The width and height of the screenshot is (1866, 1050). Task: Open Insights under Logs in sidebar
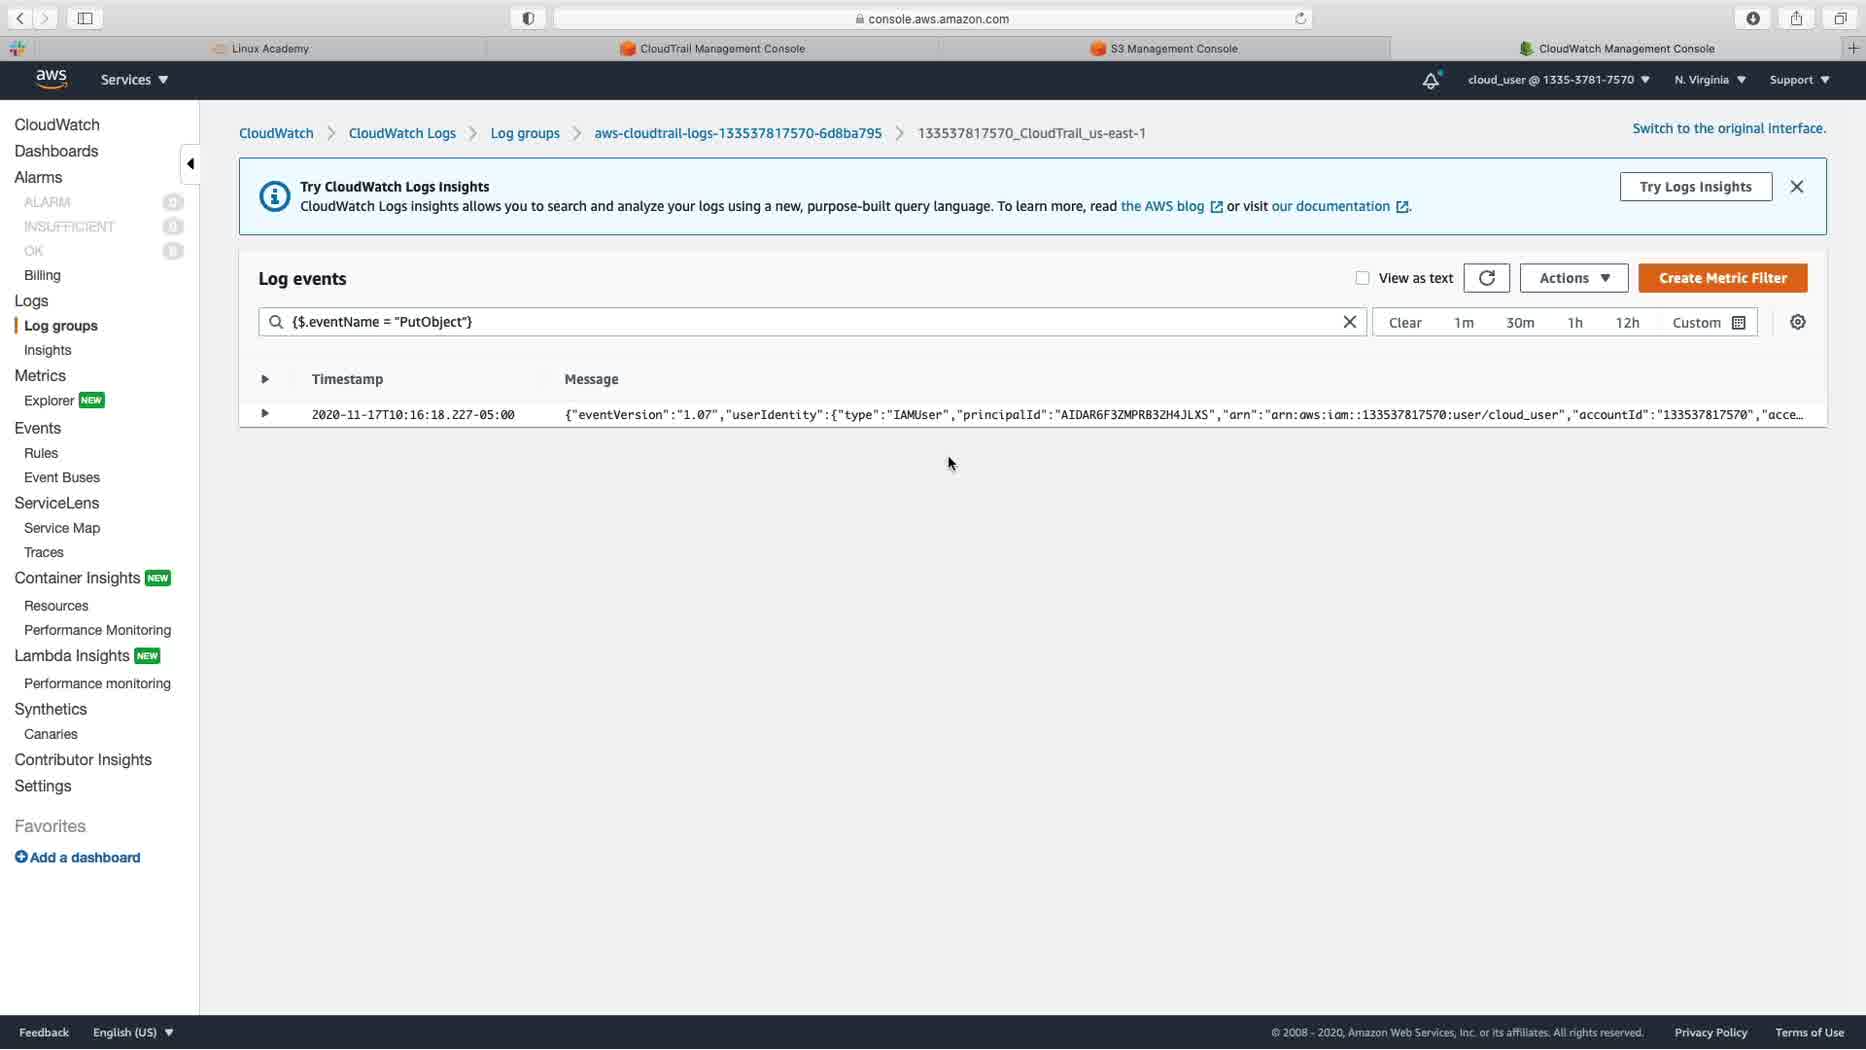(47, 350)
